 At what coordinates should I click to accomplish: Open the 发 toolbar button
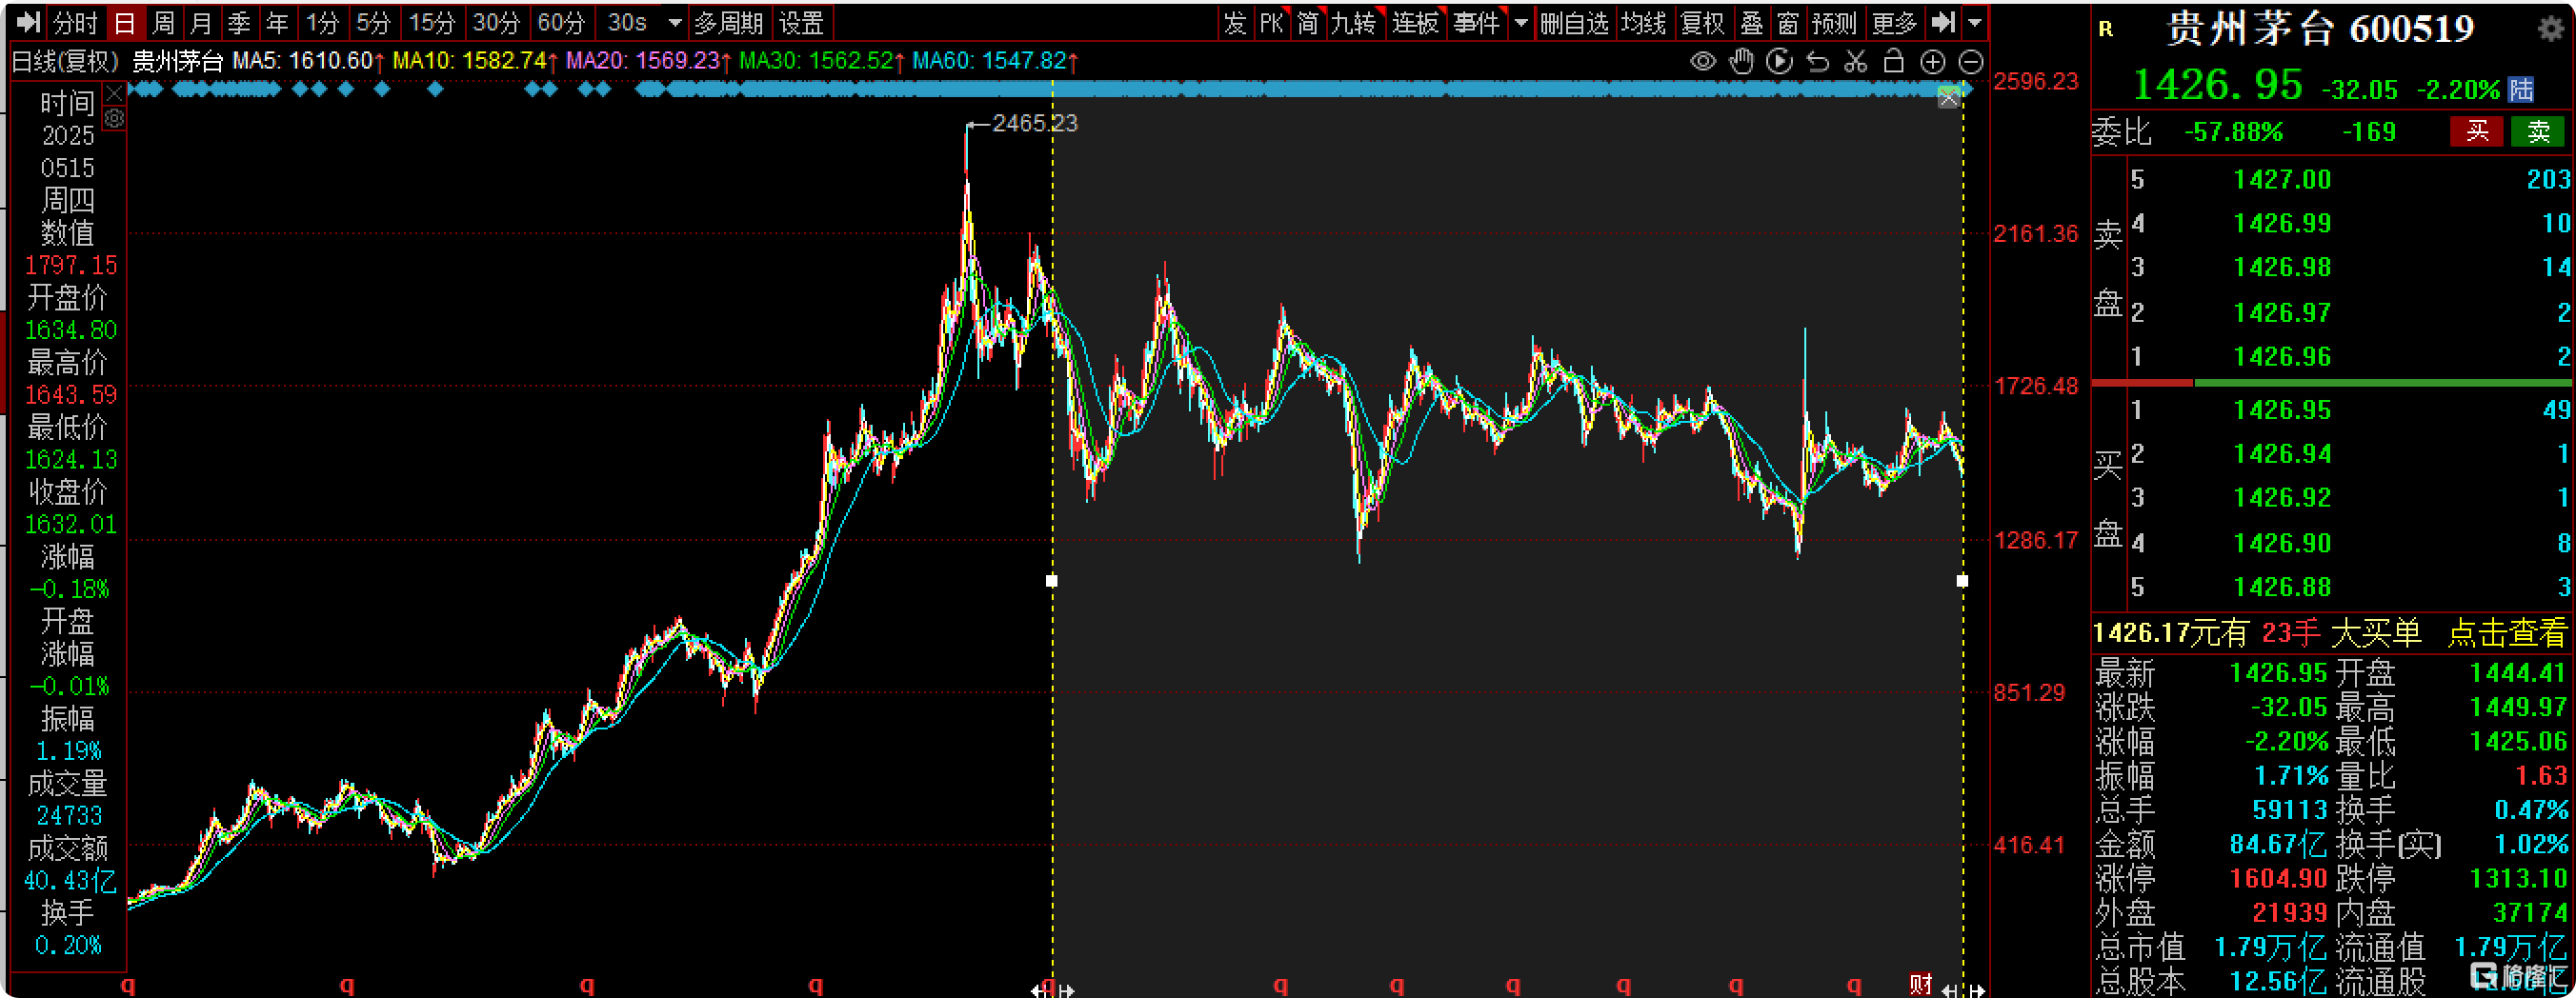click(x=1235, y=22)
